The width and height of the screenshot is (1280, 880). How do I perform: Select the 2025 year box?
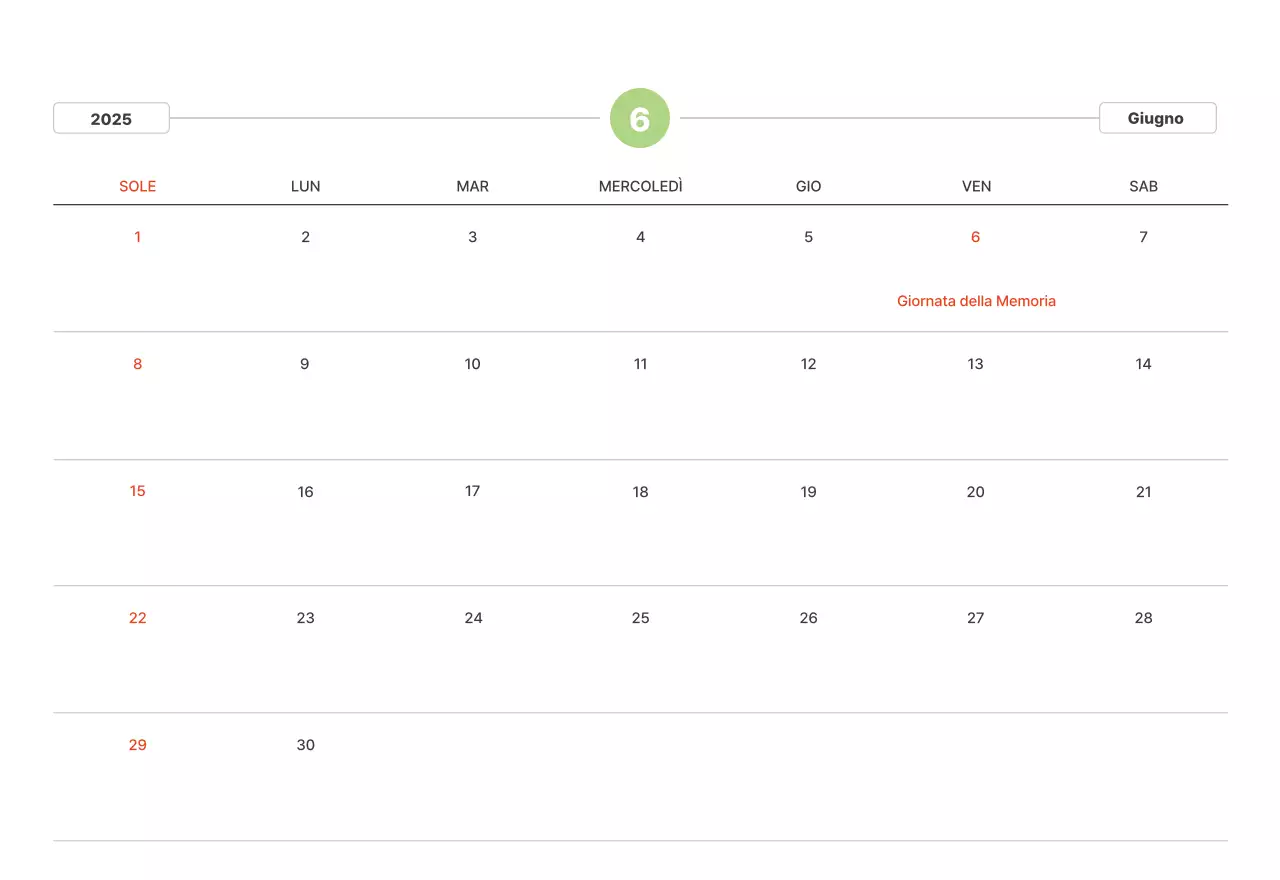click(x=111, y=119)
